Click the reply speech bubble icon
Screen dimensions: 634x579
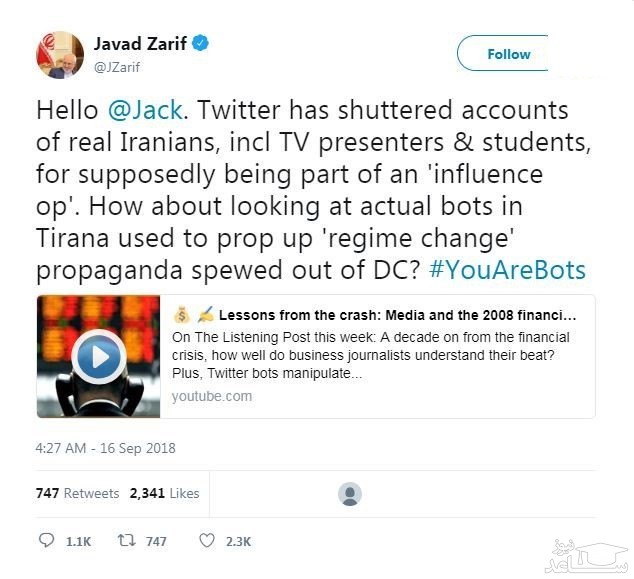47,540
